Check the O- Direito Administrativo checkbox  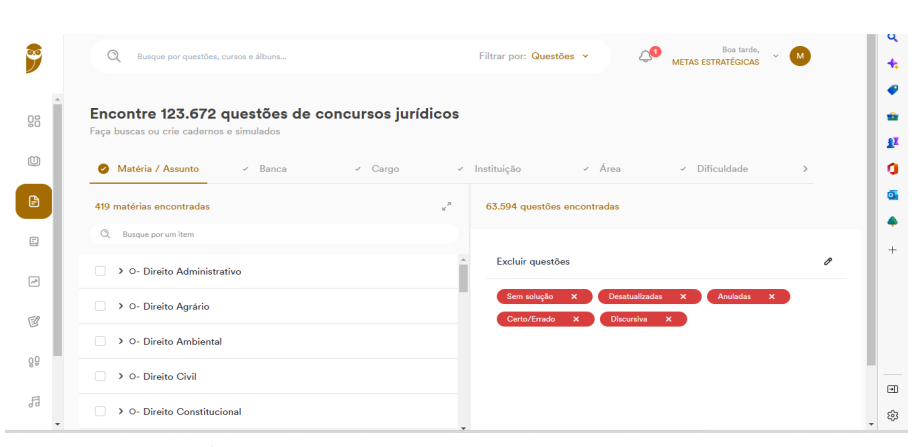click(100, 271)
